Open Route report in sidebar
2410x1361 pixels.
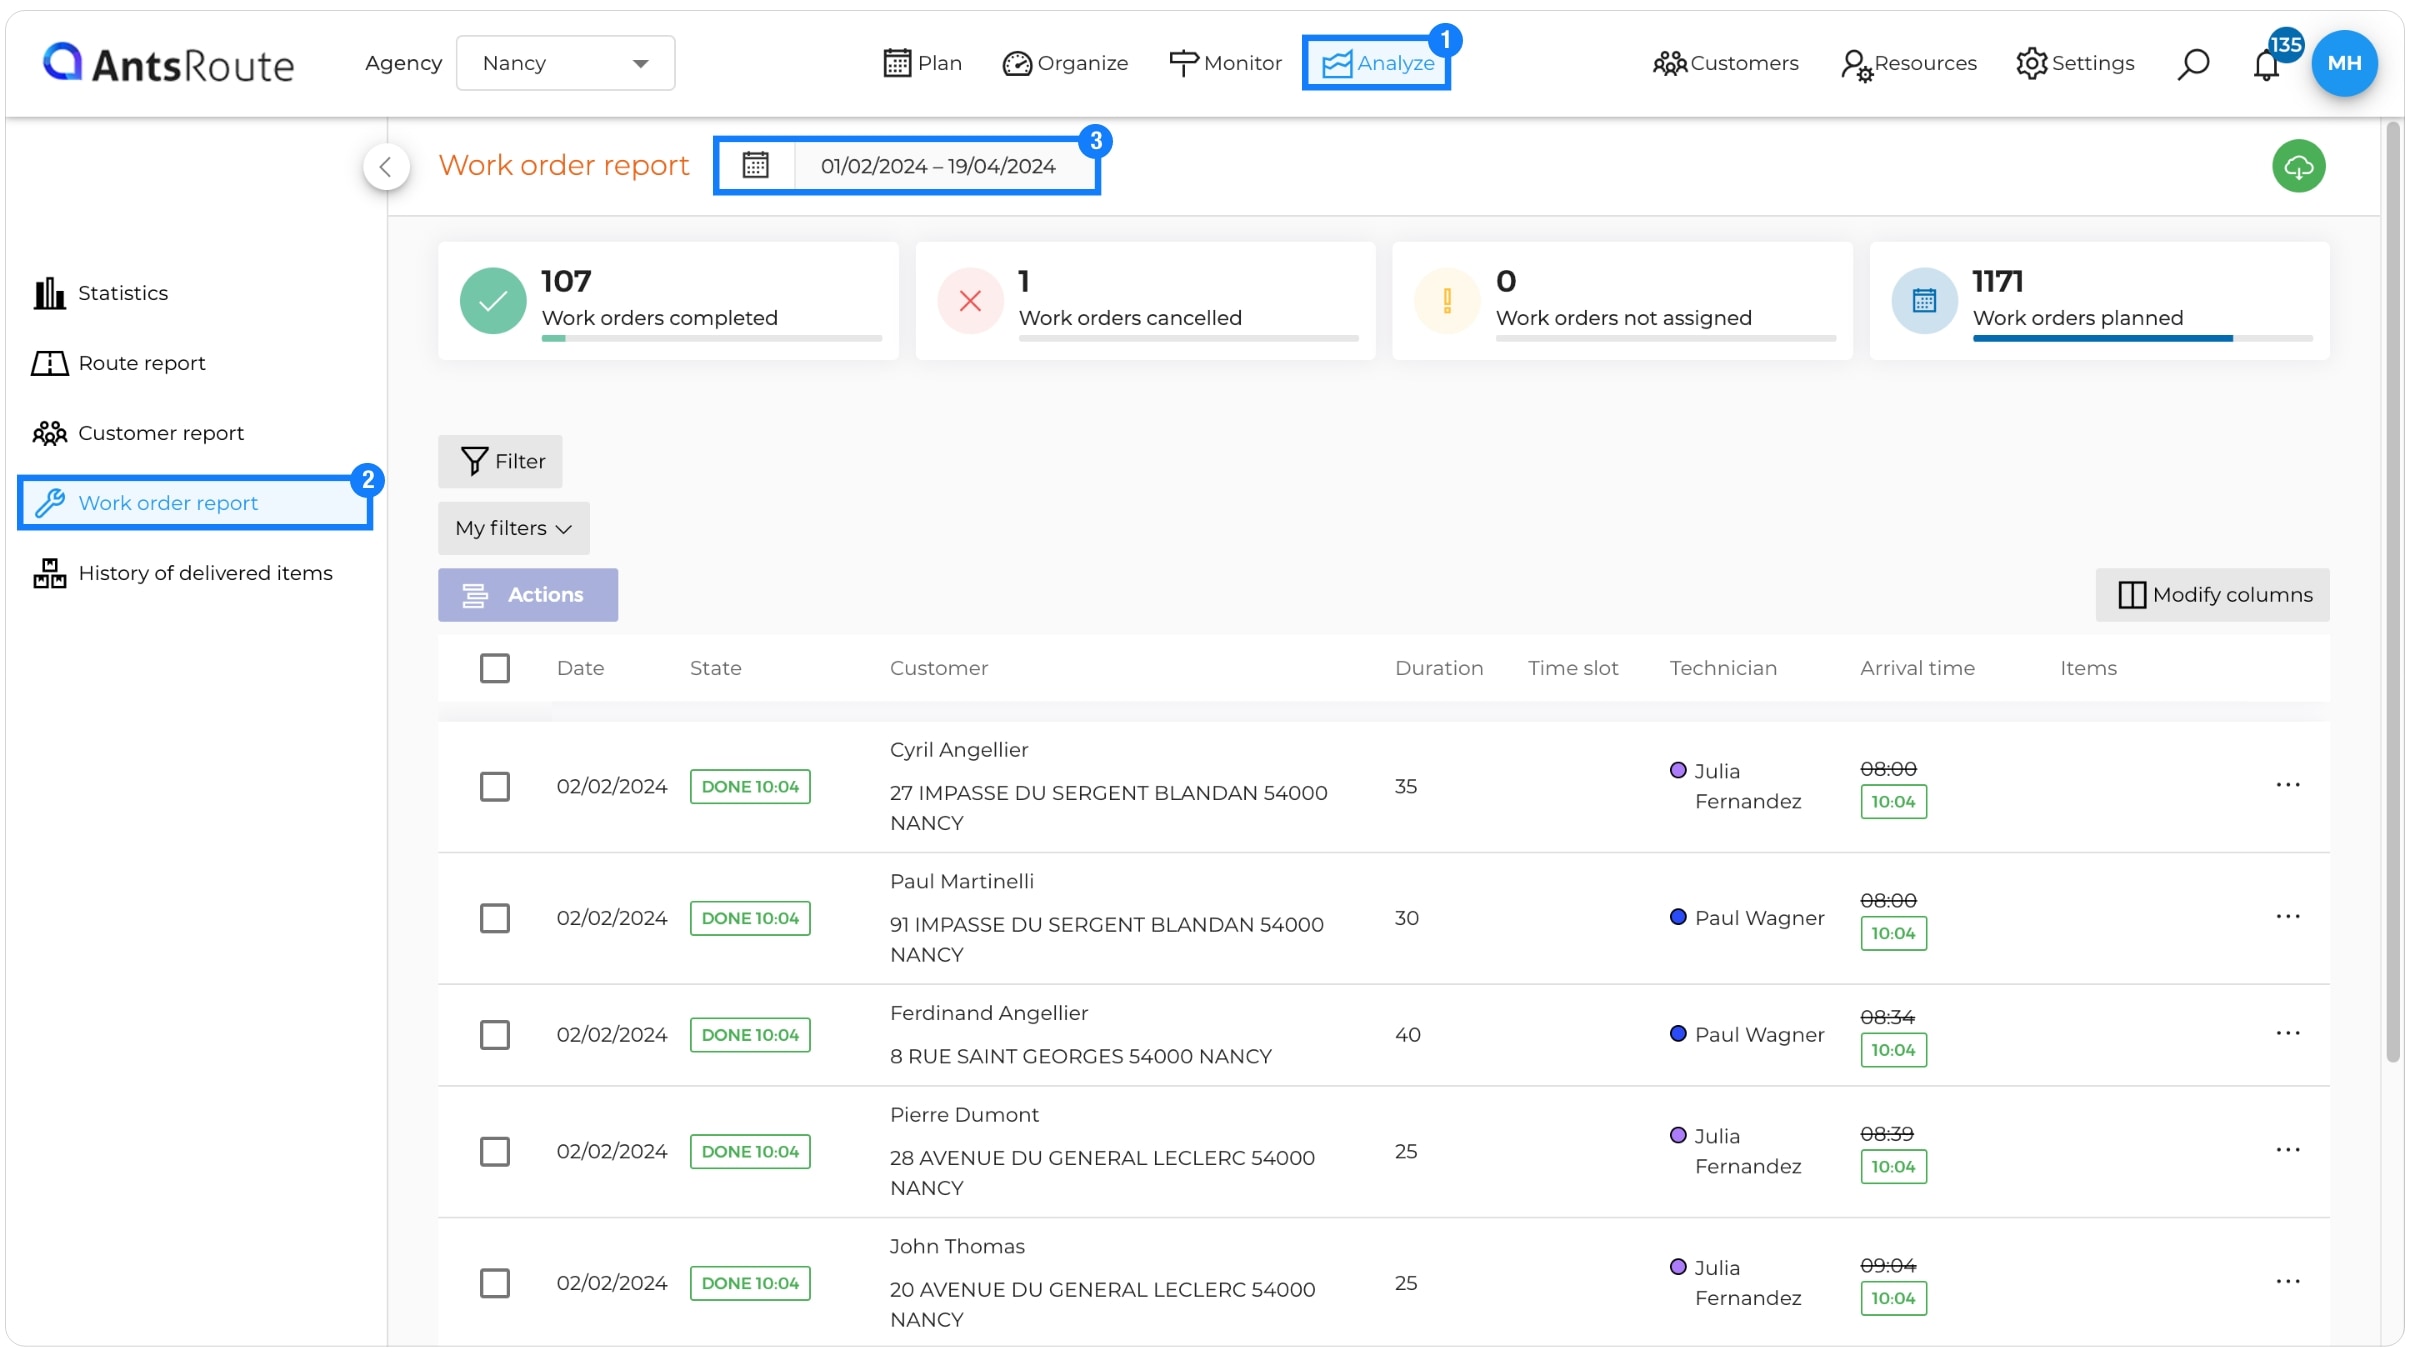[118, 364]
